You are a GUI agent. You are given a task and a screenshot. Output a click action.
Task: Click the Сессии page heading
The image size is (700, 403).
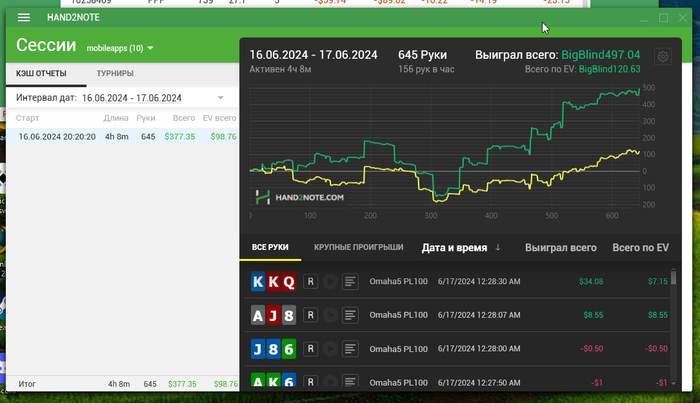[x=46, y=45]
